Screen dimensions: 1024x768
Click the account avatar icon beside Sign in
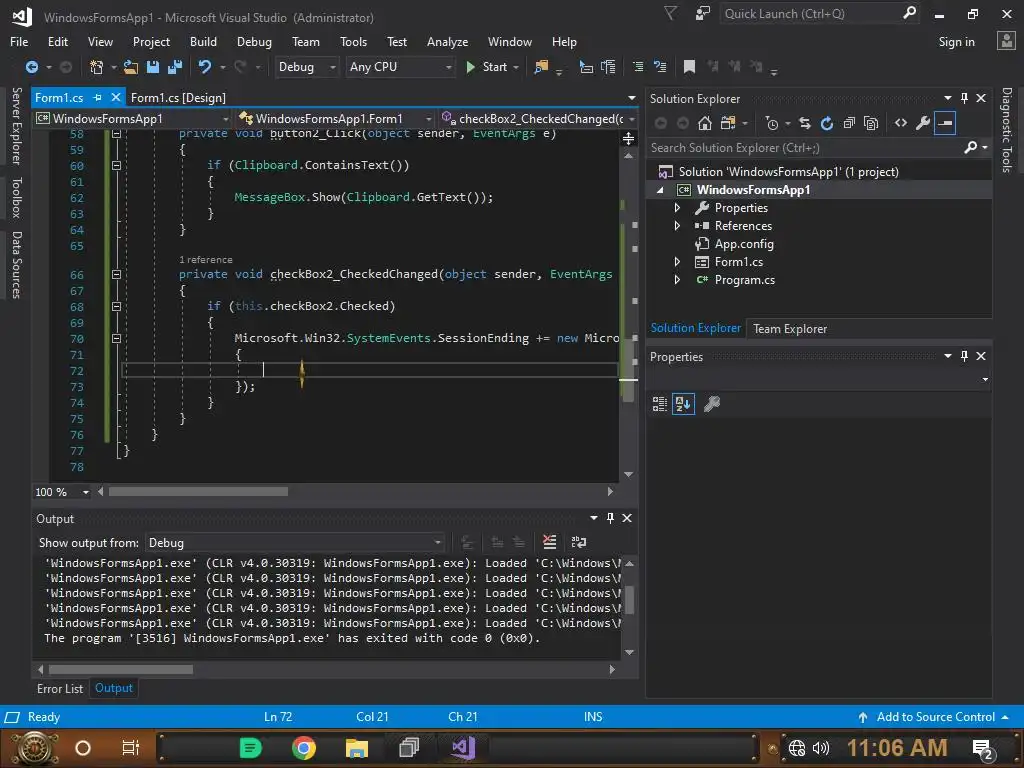tap(1006, 41)
